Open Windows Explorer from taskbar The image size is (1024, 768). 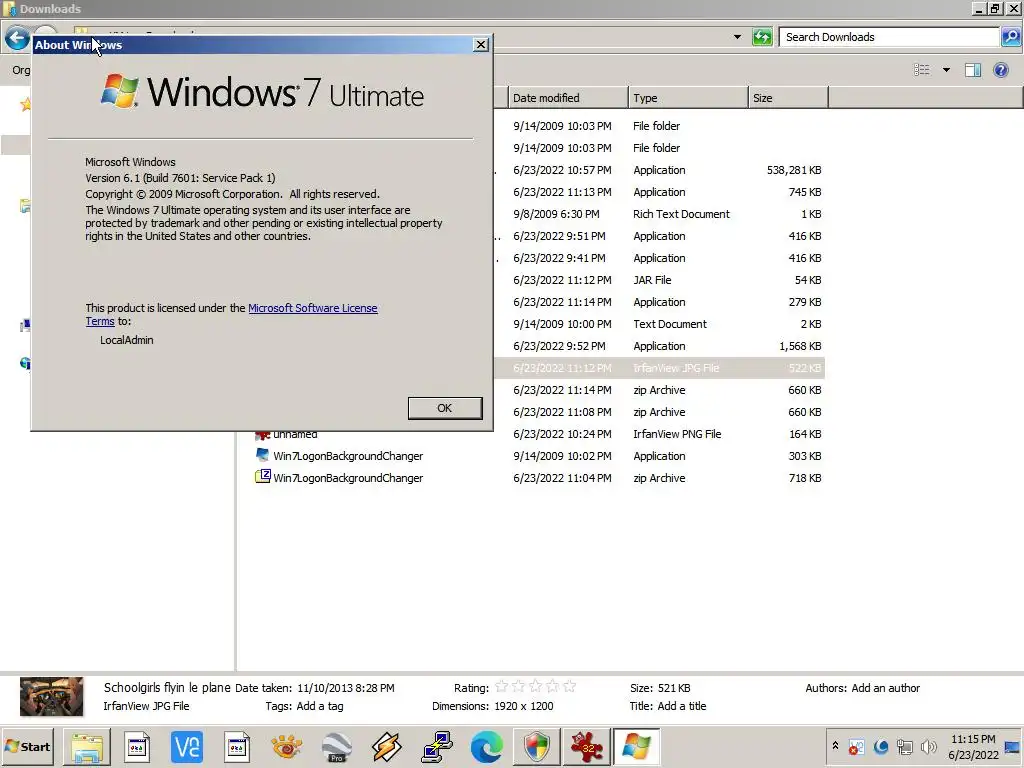pos(88,746)
